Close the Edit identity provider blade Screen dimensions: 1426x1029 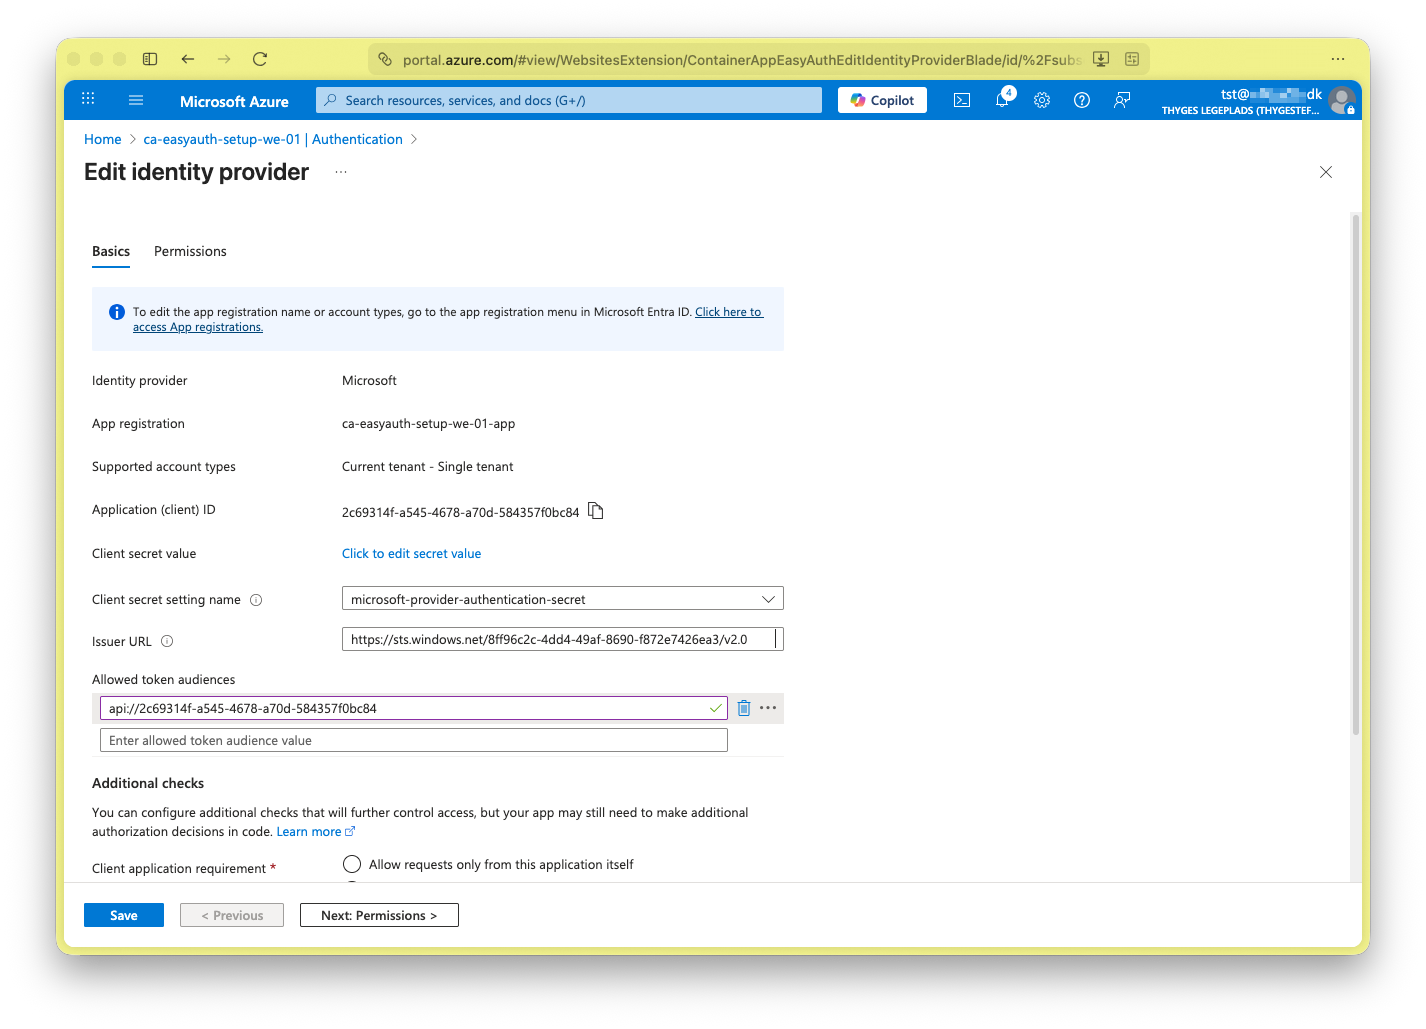pyautogui.click(x=1326, y=172)
